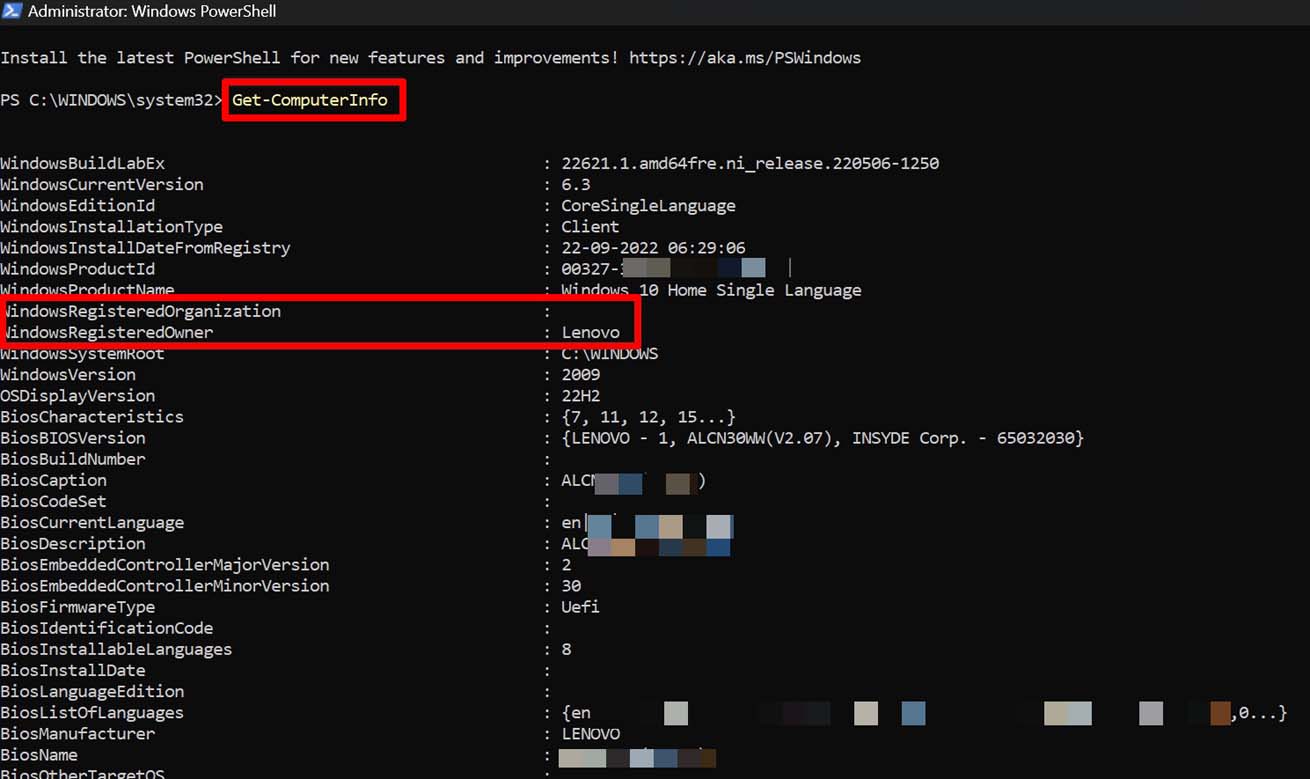The image size is (1310, 779).
Task: Select the WindowsEditionId property name
Action: [77, 205]
